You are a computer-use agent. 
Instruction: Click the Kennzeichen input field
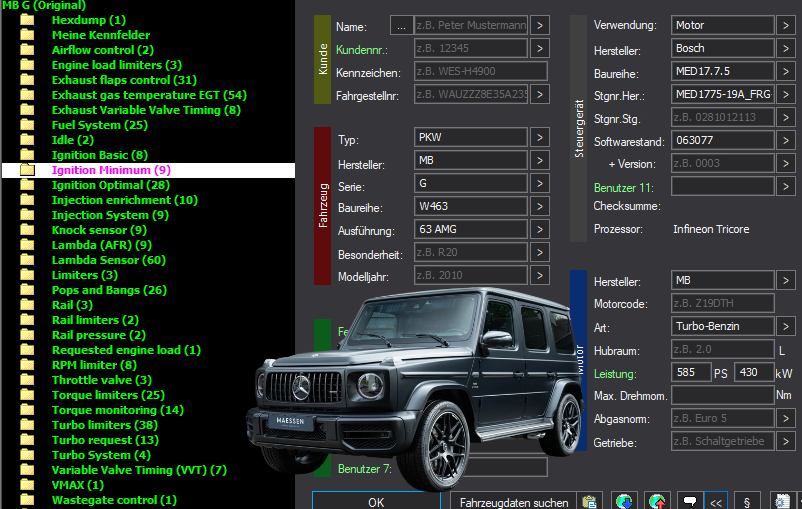(480, 71)
